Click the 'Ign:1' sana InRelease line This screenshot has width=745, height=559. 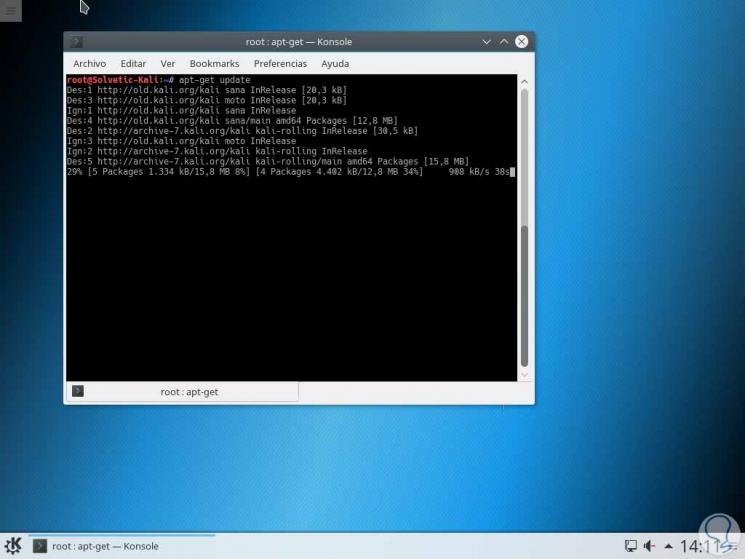point(181,111)
